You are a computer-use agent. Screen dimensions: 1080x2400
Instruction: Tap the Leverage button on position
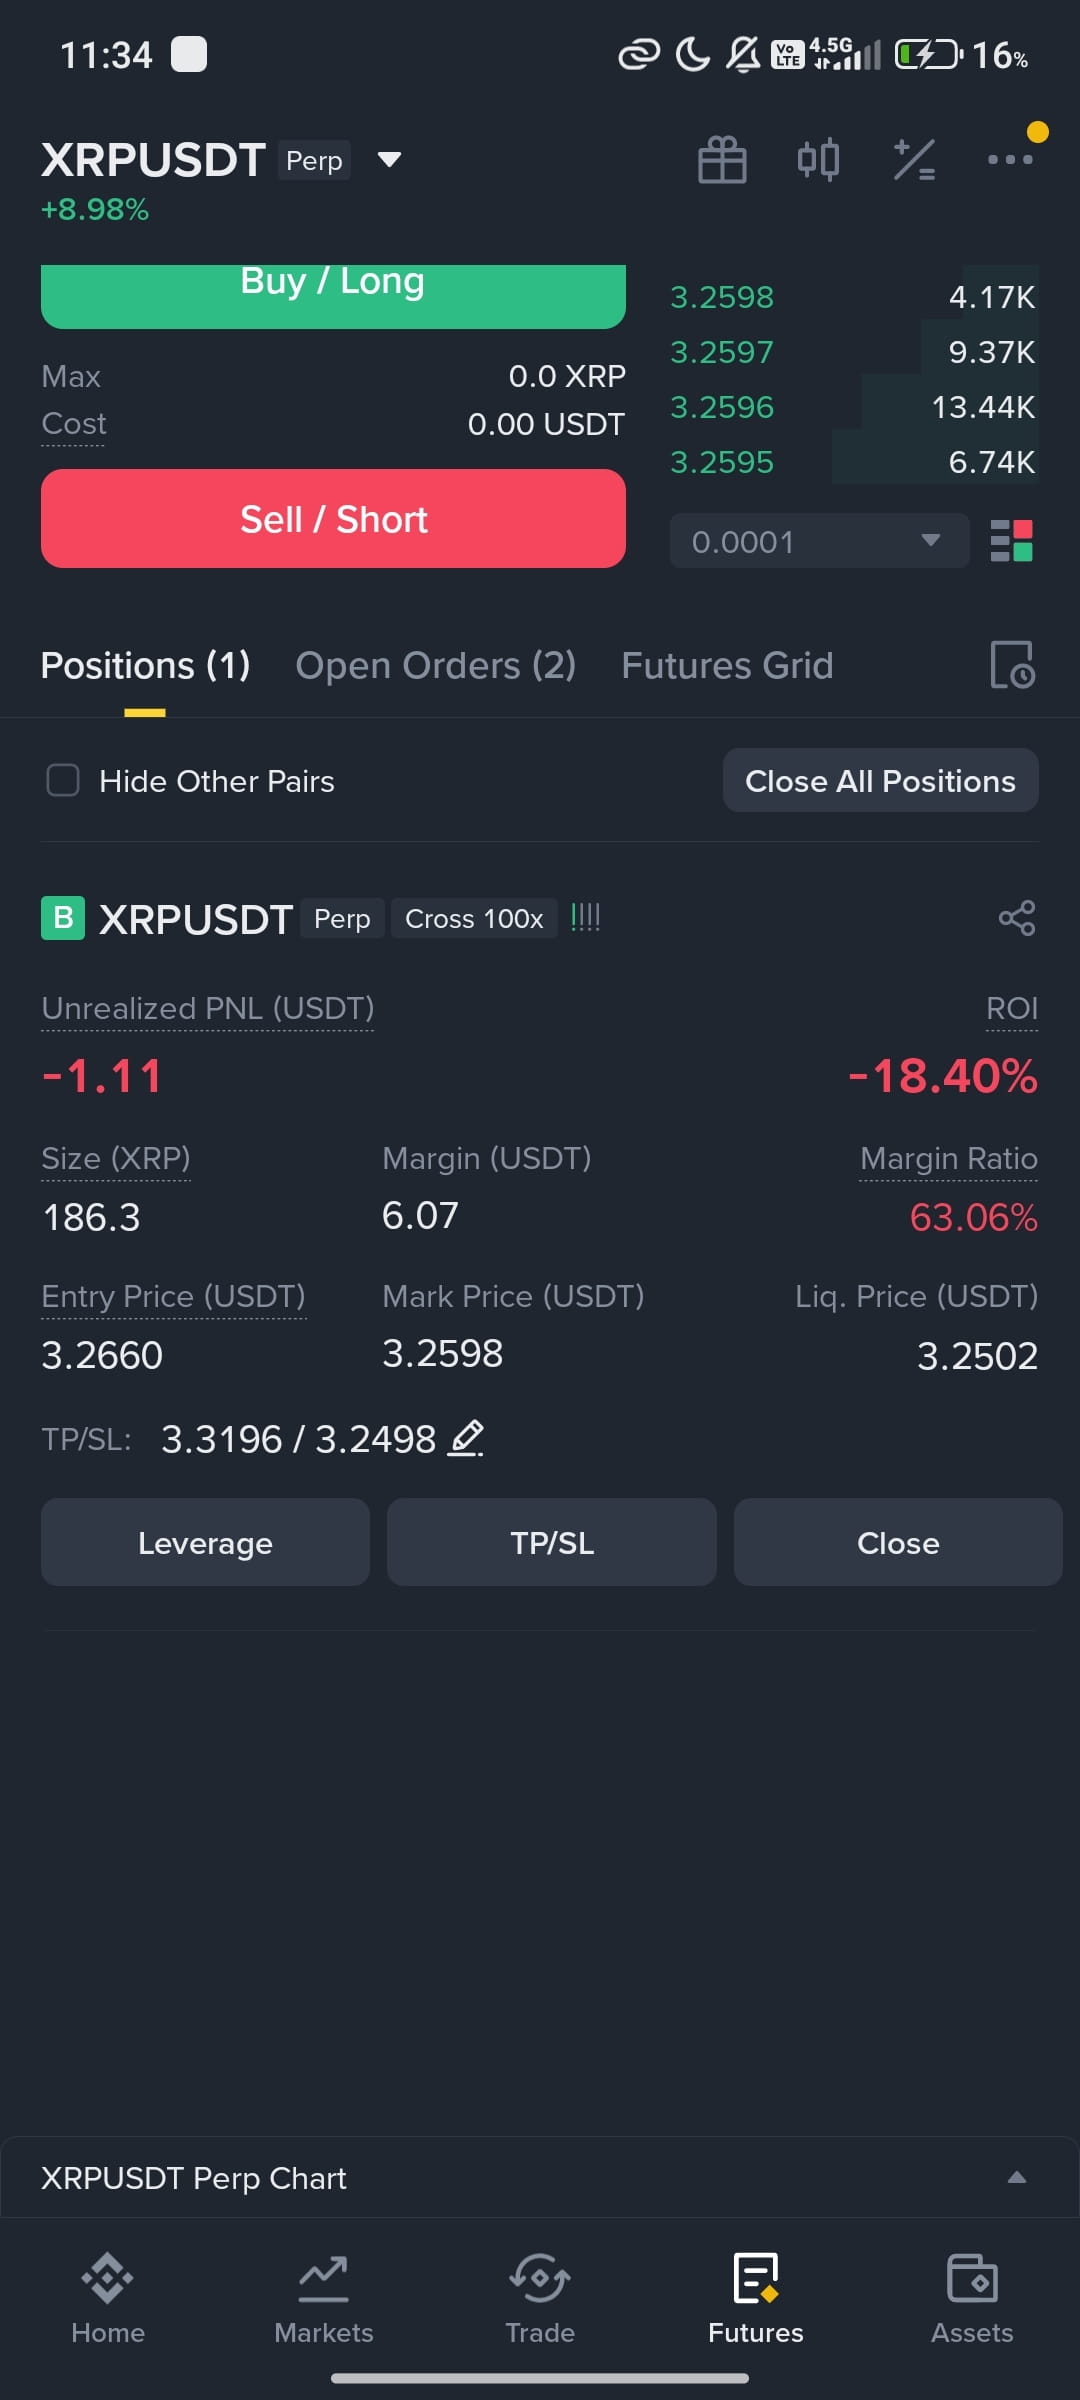[205, 1542]
